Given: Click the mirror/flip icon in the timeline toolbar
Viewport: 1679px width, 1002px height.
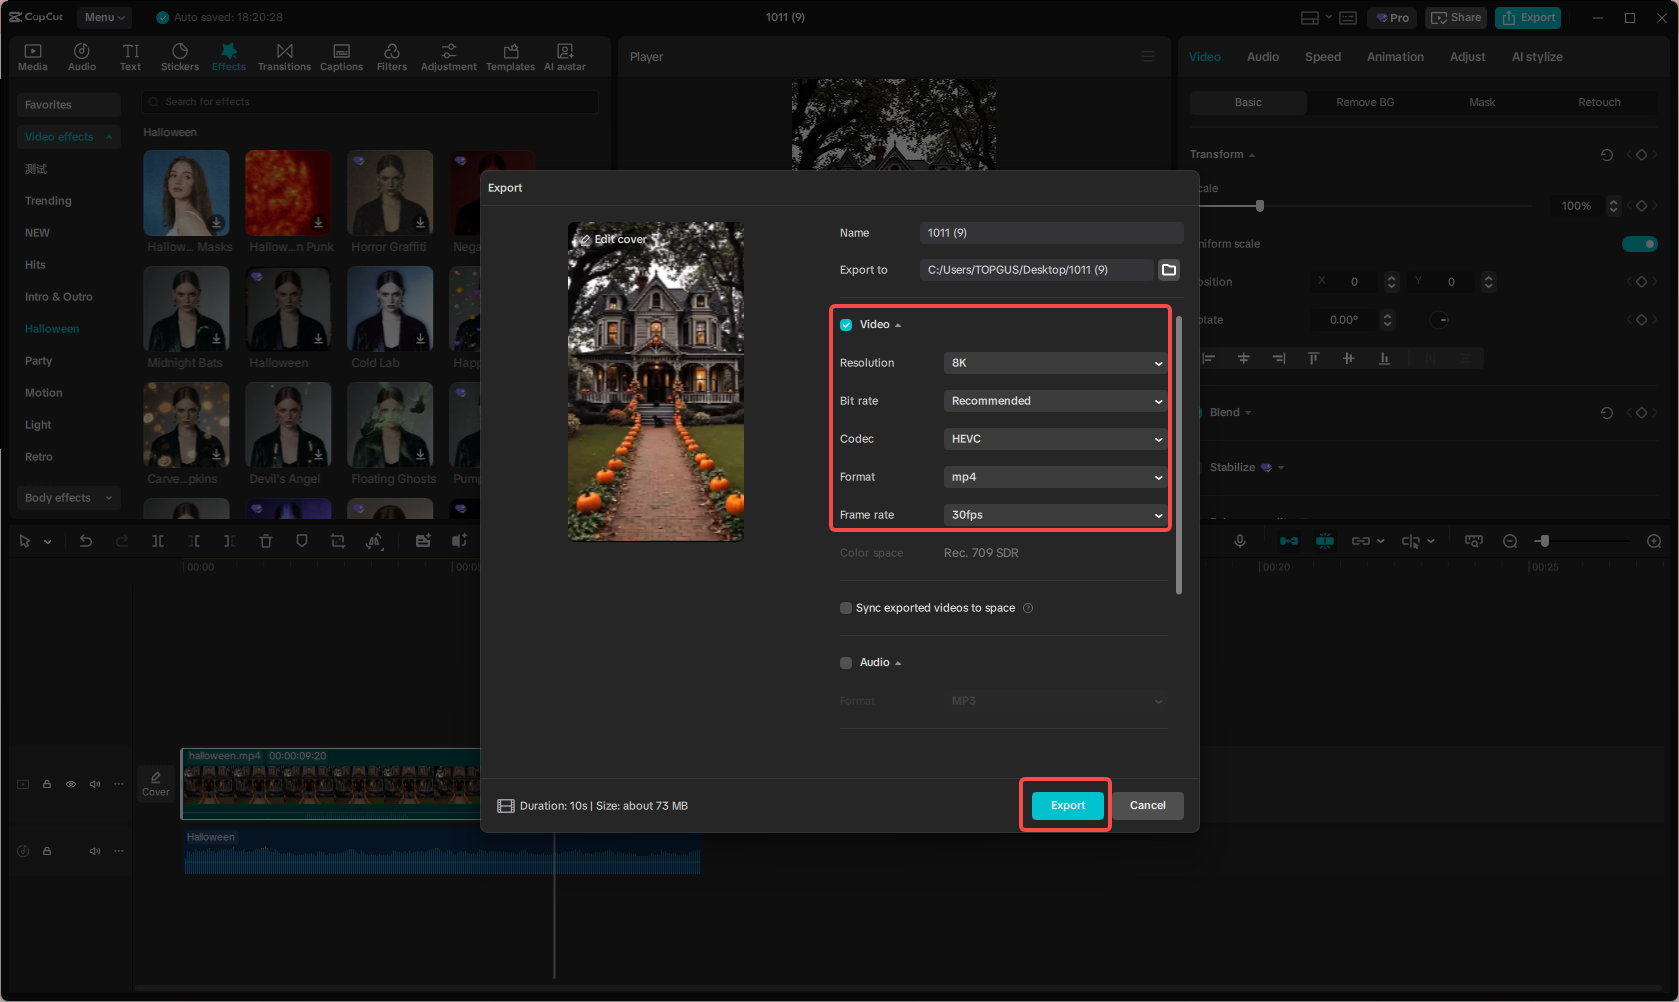Looking at the screenshot, I should pyautogui.click(x=375, y=541).
